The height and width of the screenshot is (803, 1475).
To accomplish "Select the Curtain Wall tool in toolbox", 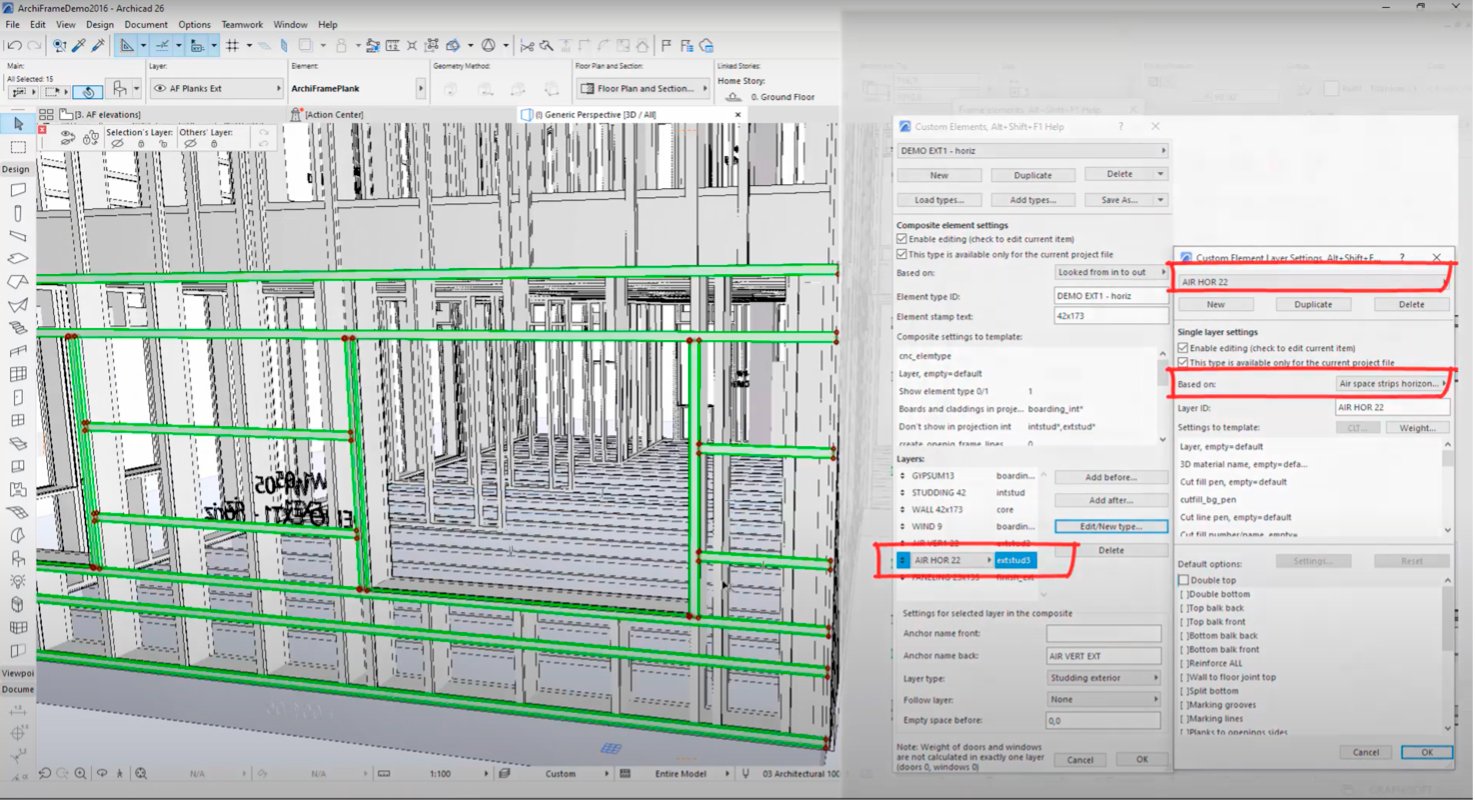I will [17, 375].
